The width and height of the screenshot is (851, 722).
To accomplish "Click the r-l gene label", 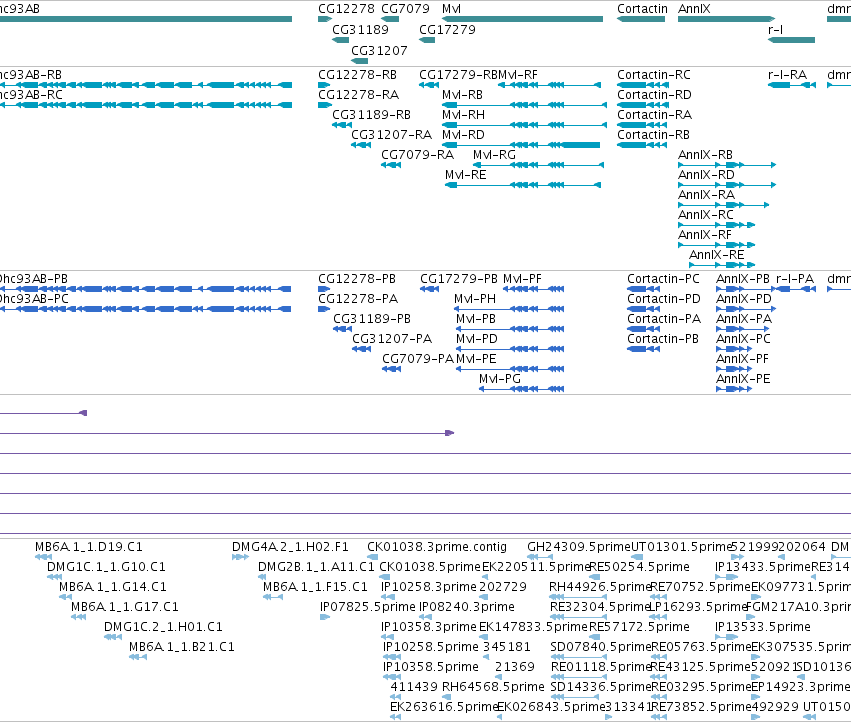I will click(776, 29).
